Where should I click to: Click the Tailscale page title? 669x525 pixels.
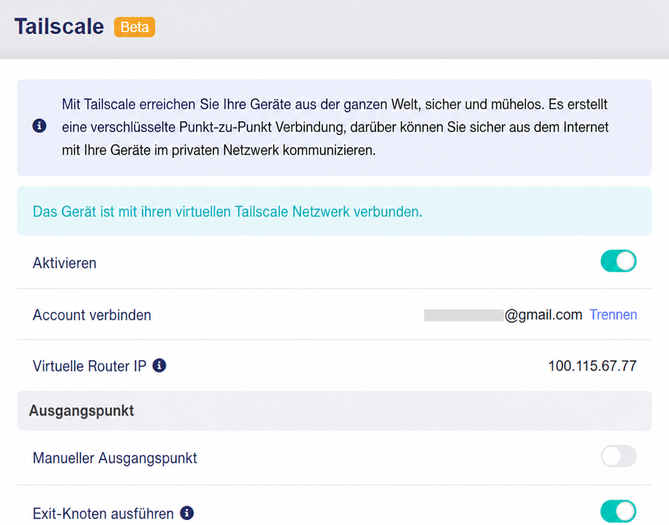(x=59, y=26)
